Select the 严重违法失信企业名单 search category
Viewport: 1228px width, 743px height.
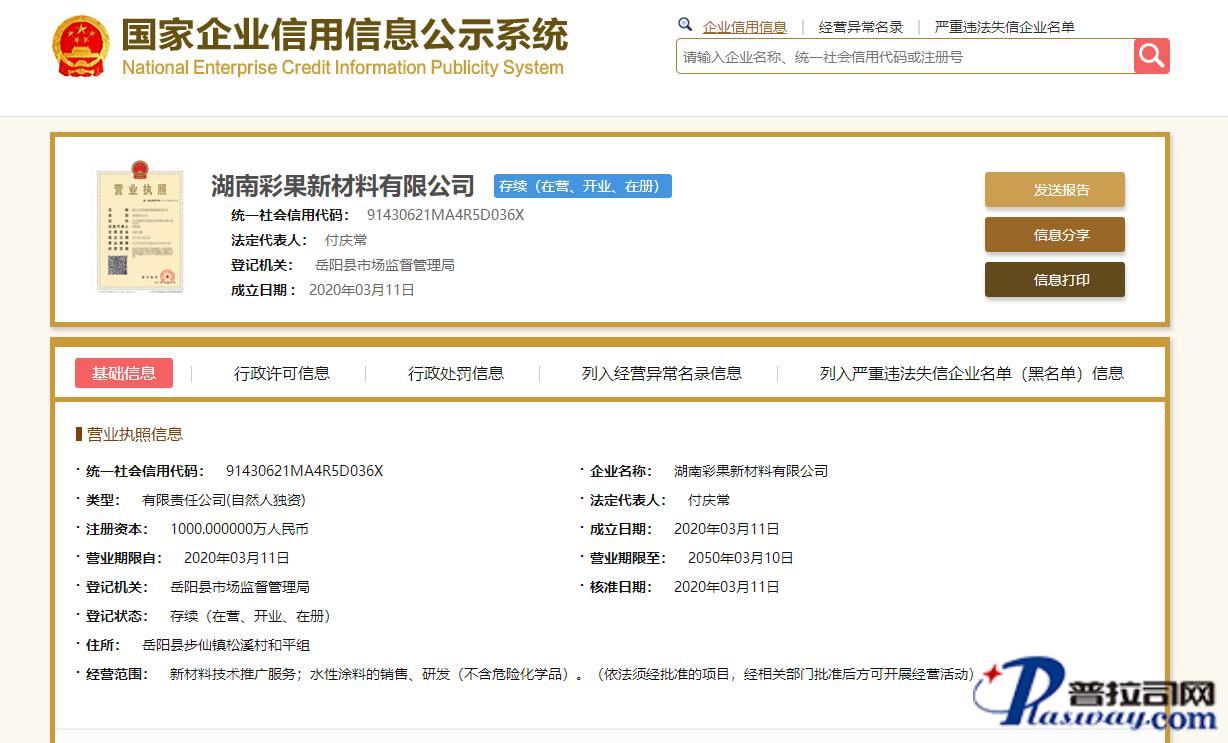pyautogui.click(x=1004, y=27)
